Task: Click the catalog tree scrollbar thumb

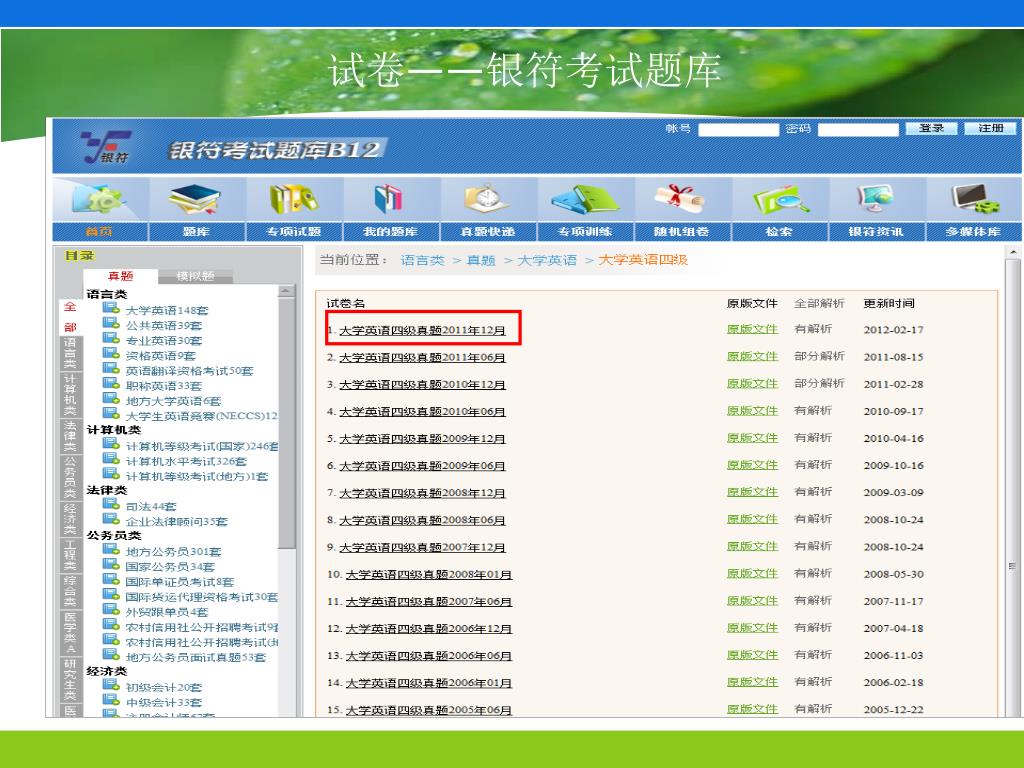Action: point(286,423)
